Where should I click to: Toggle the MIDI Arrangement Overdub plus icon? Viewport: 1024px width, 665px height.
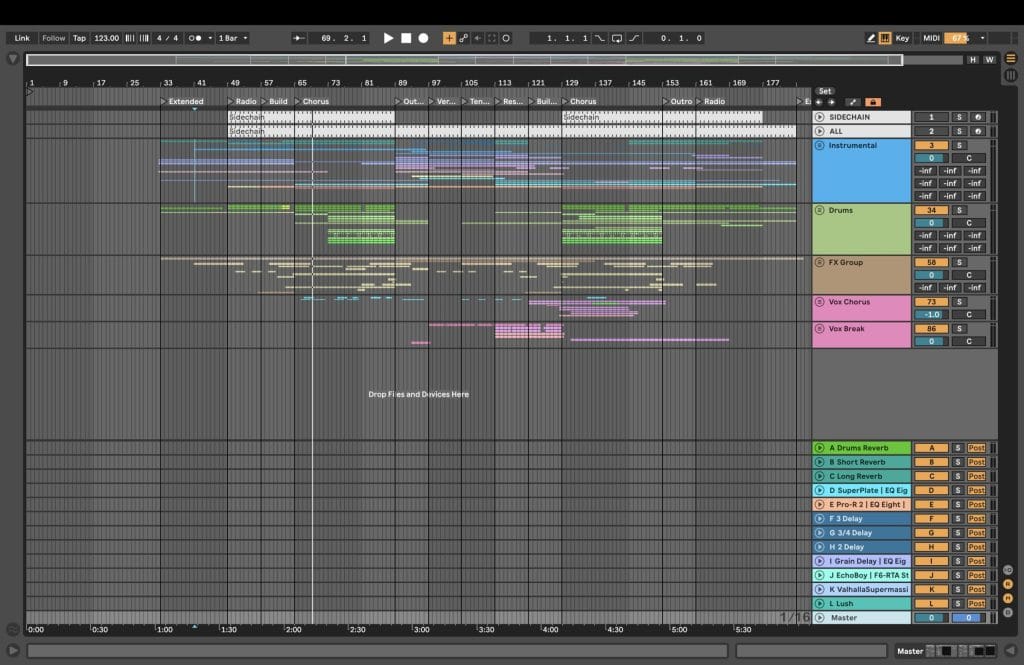[449, 38]
